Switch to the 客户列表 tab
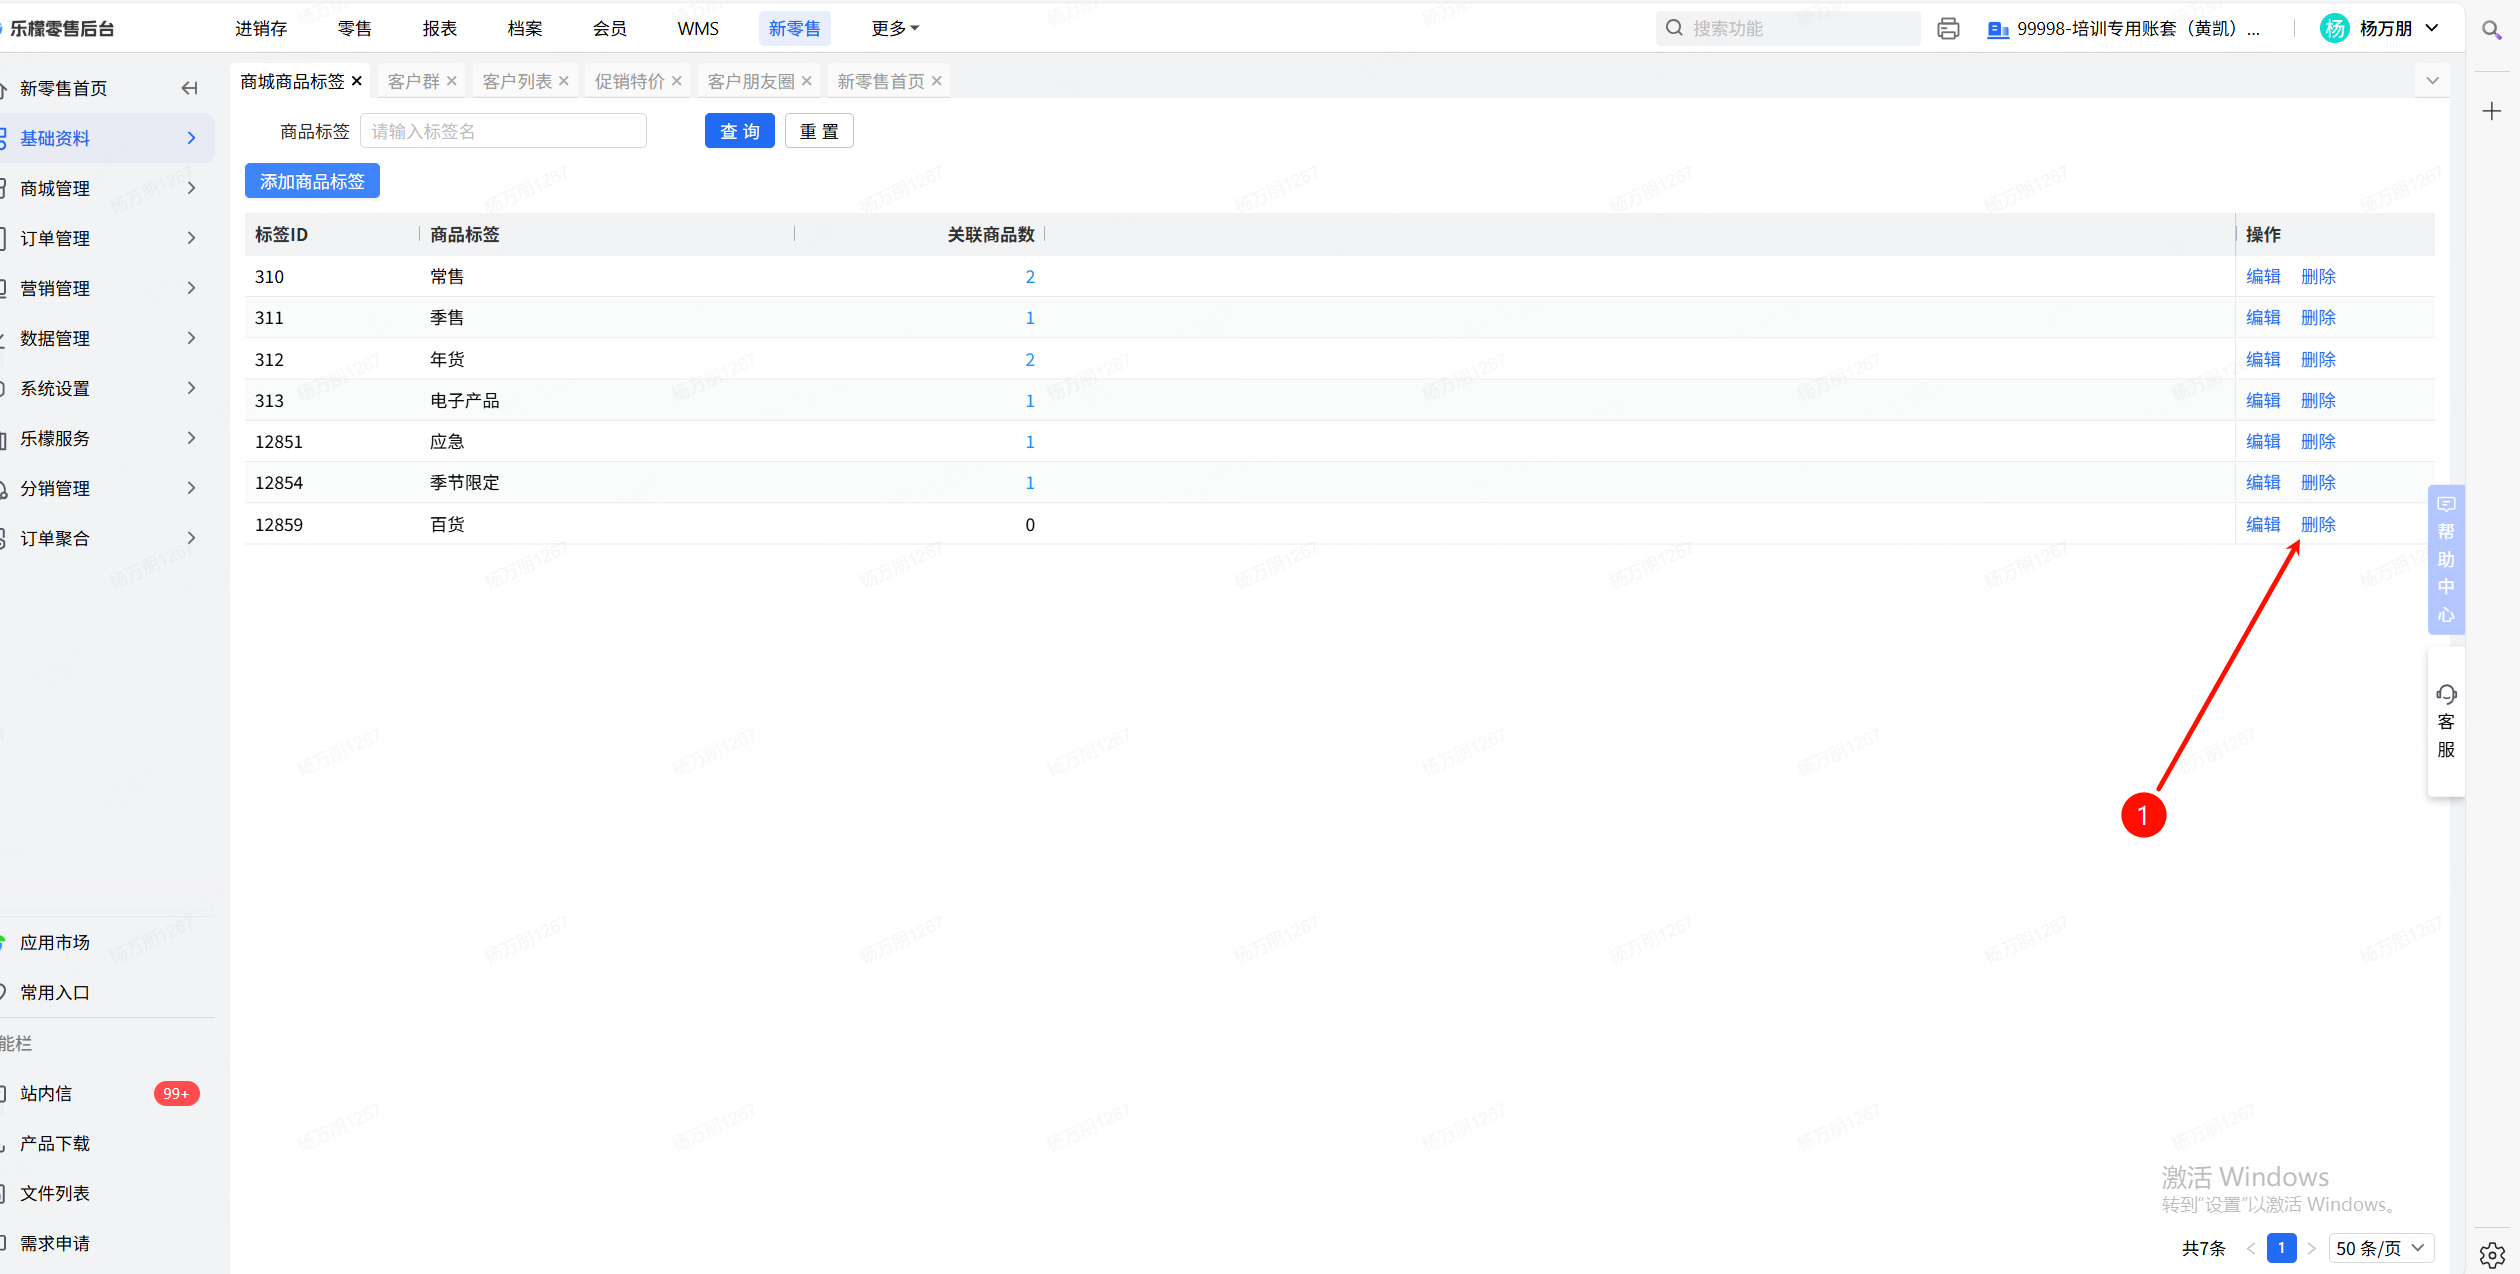The height and width of the screenshot is (1274, 2520). click(x=517, y=81)
